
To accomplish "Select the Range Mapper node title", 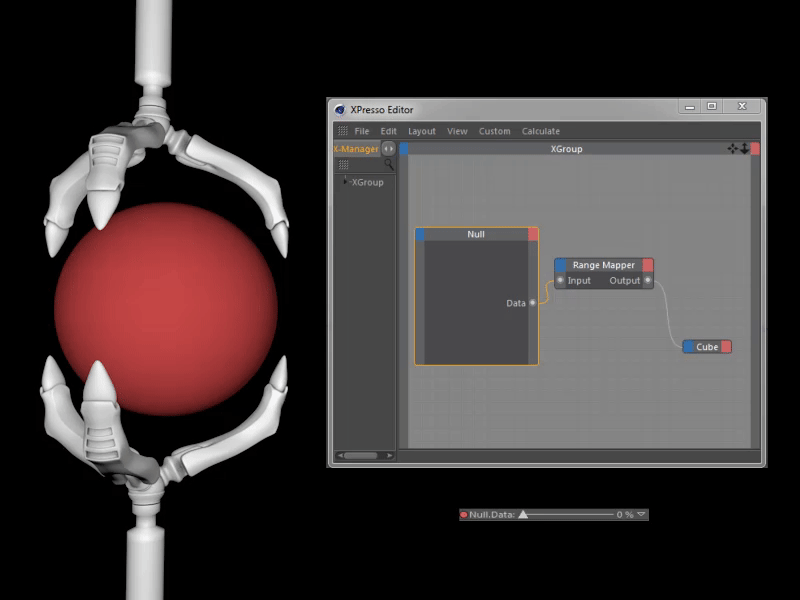I will click(603, 265).
